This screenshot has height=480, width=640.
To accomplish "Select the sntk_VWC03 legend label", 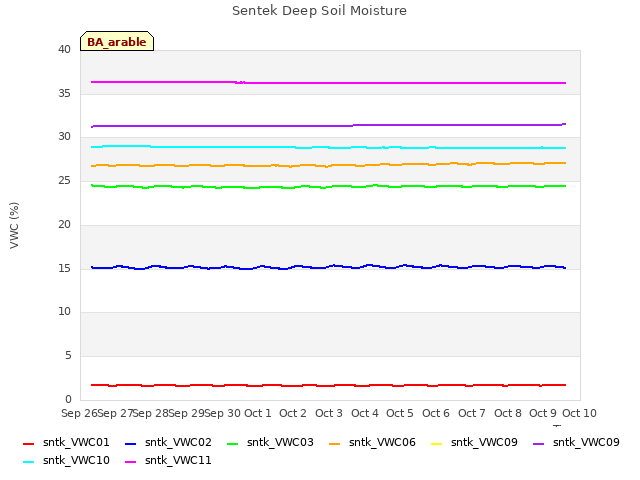I will [280, 442].
